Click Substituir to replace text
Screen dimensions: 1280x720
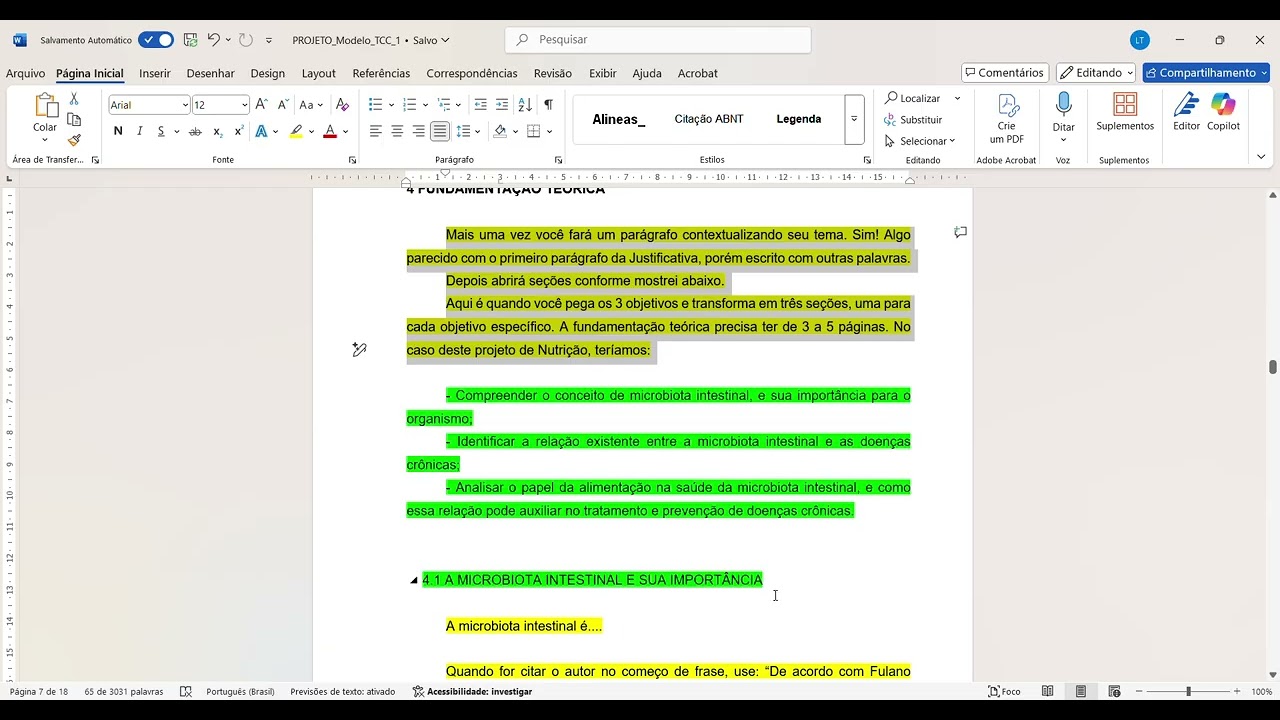pos(913,120)
